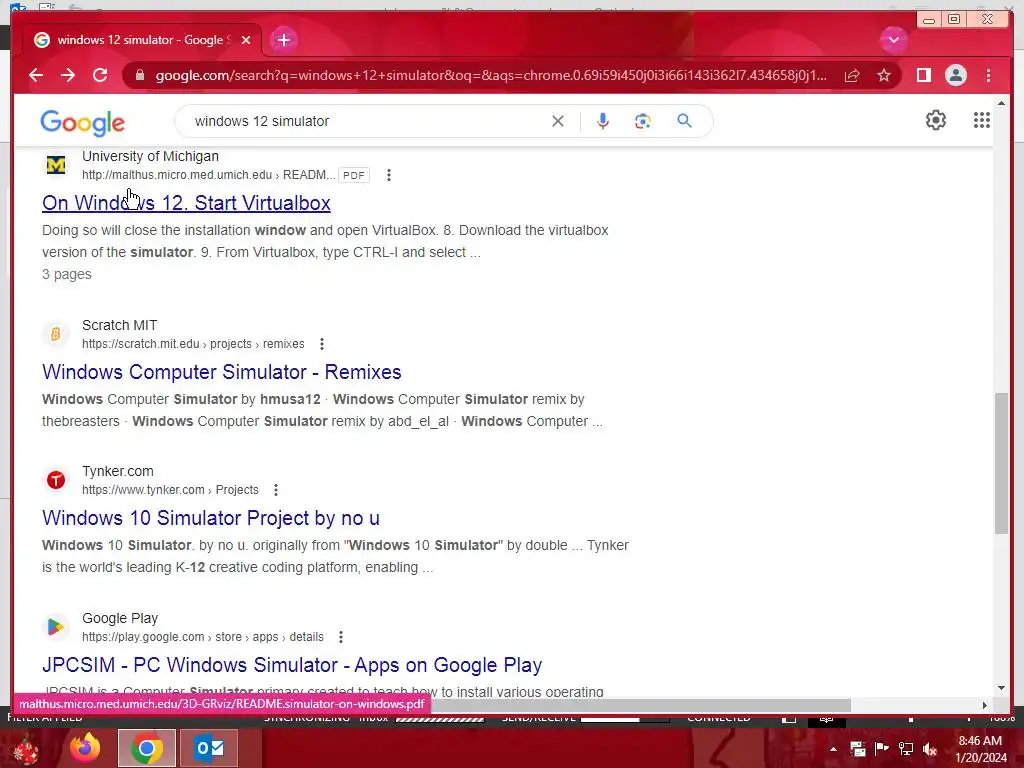Click the muted volume tray icon
The width and height of the screenshot is (1024, 768).
[930, 749]
